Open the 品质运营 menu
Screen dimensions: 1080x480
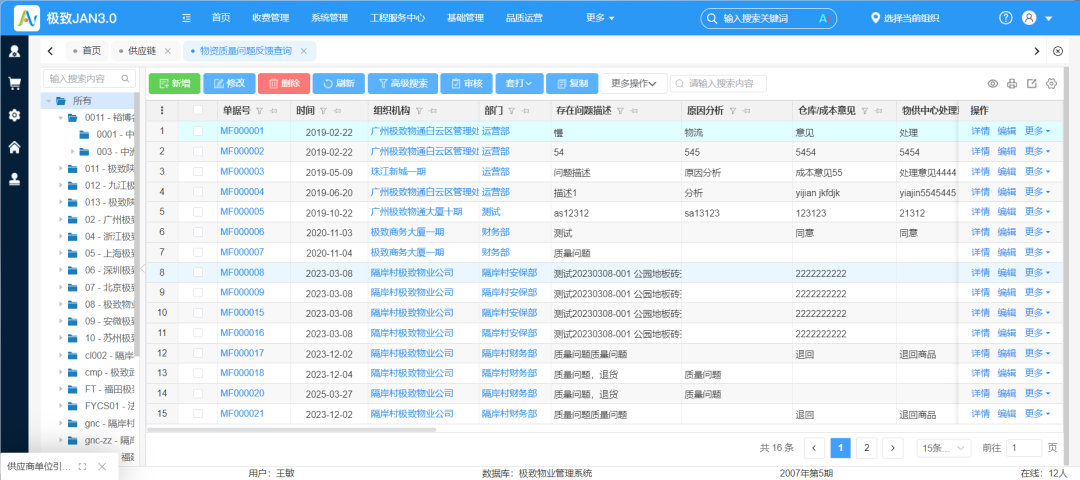click(x=524, y=18)
